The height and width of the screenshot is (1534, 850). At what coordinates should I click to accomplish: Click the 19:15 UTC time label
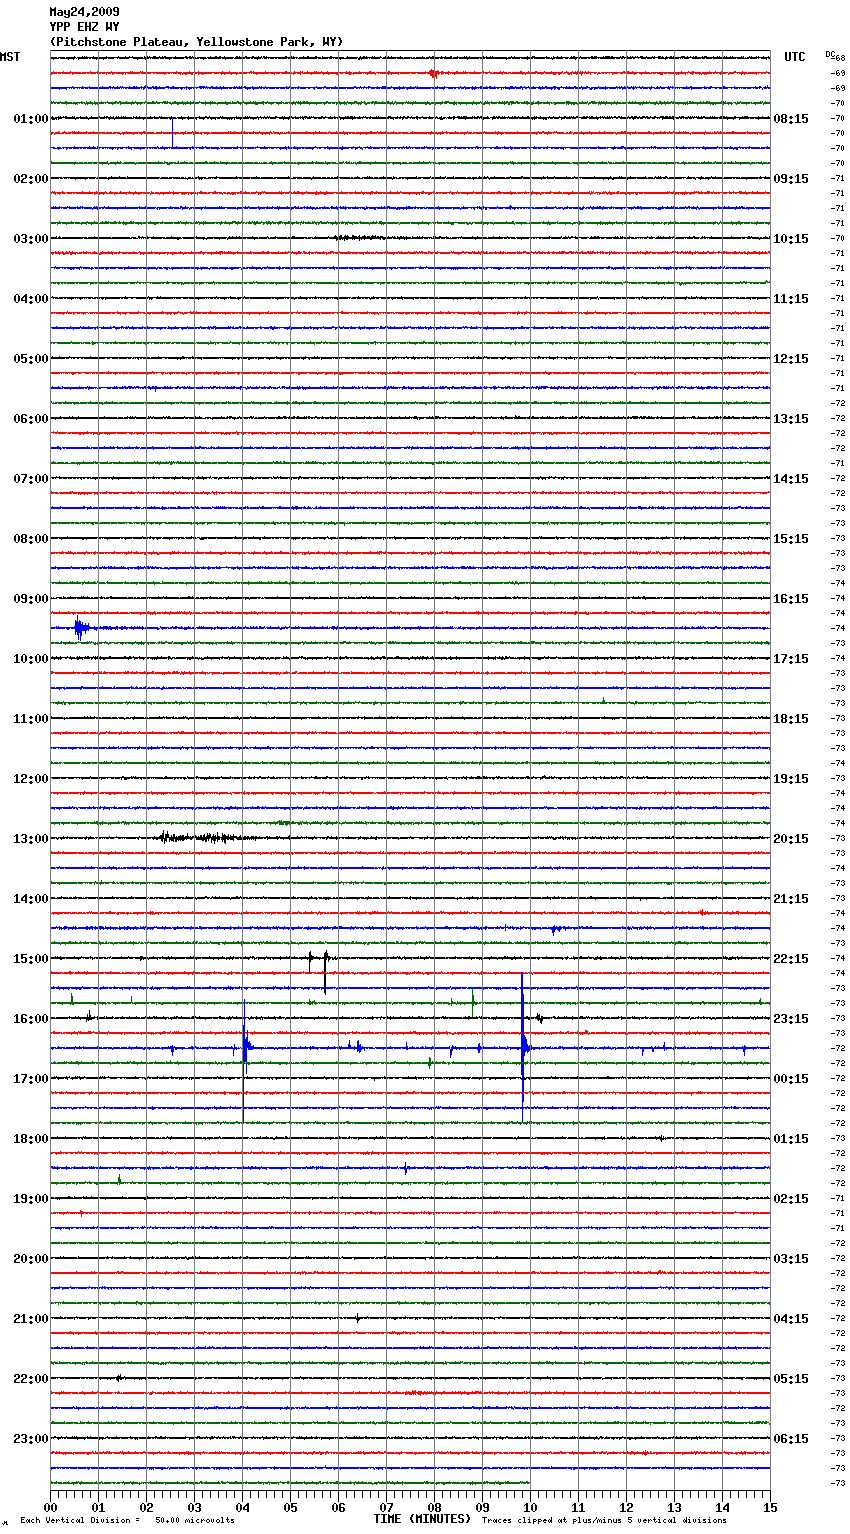point(791,779)
